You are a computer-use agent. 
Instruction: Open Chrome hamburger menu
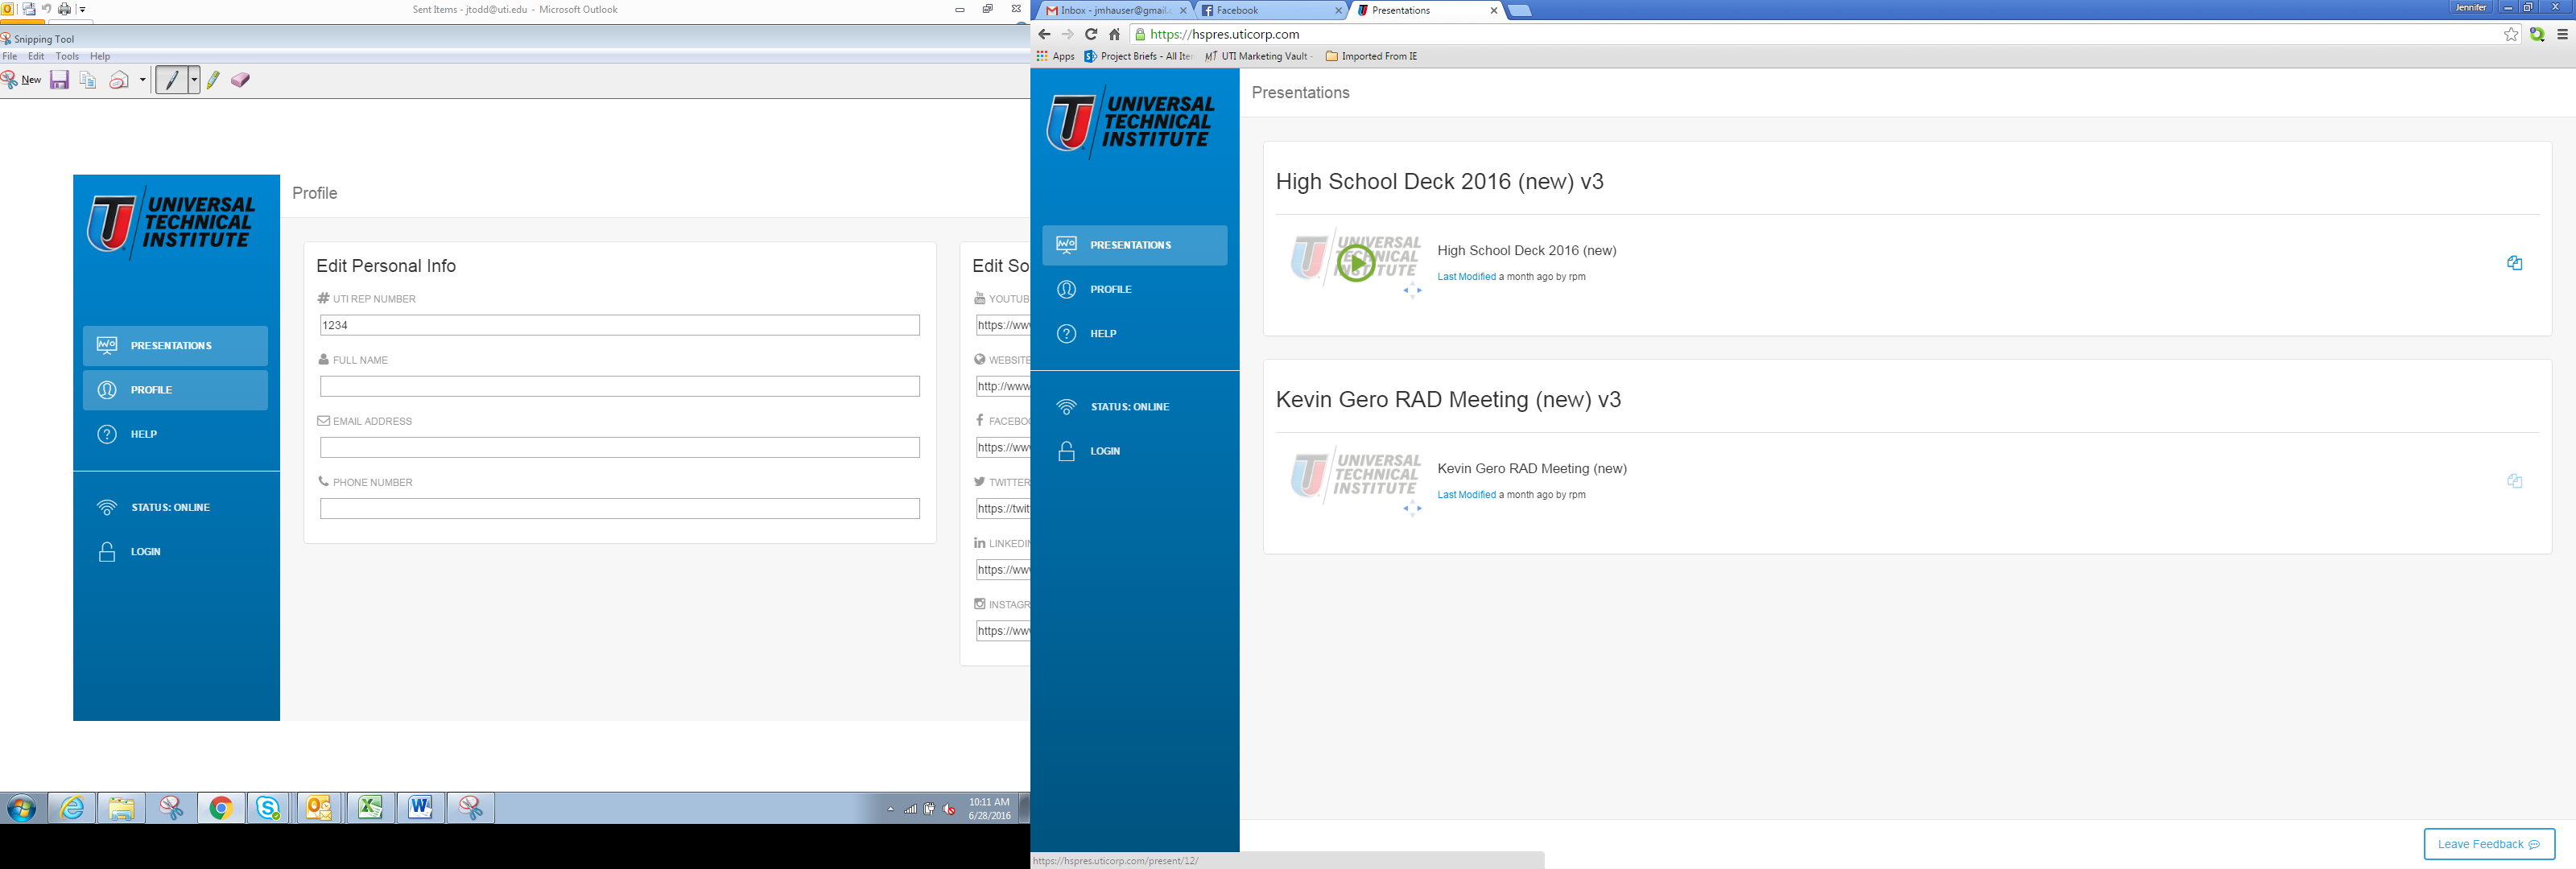[x=2562, y=34]
